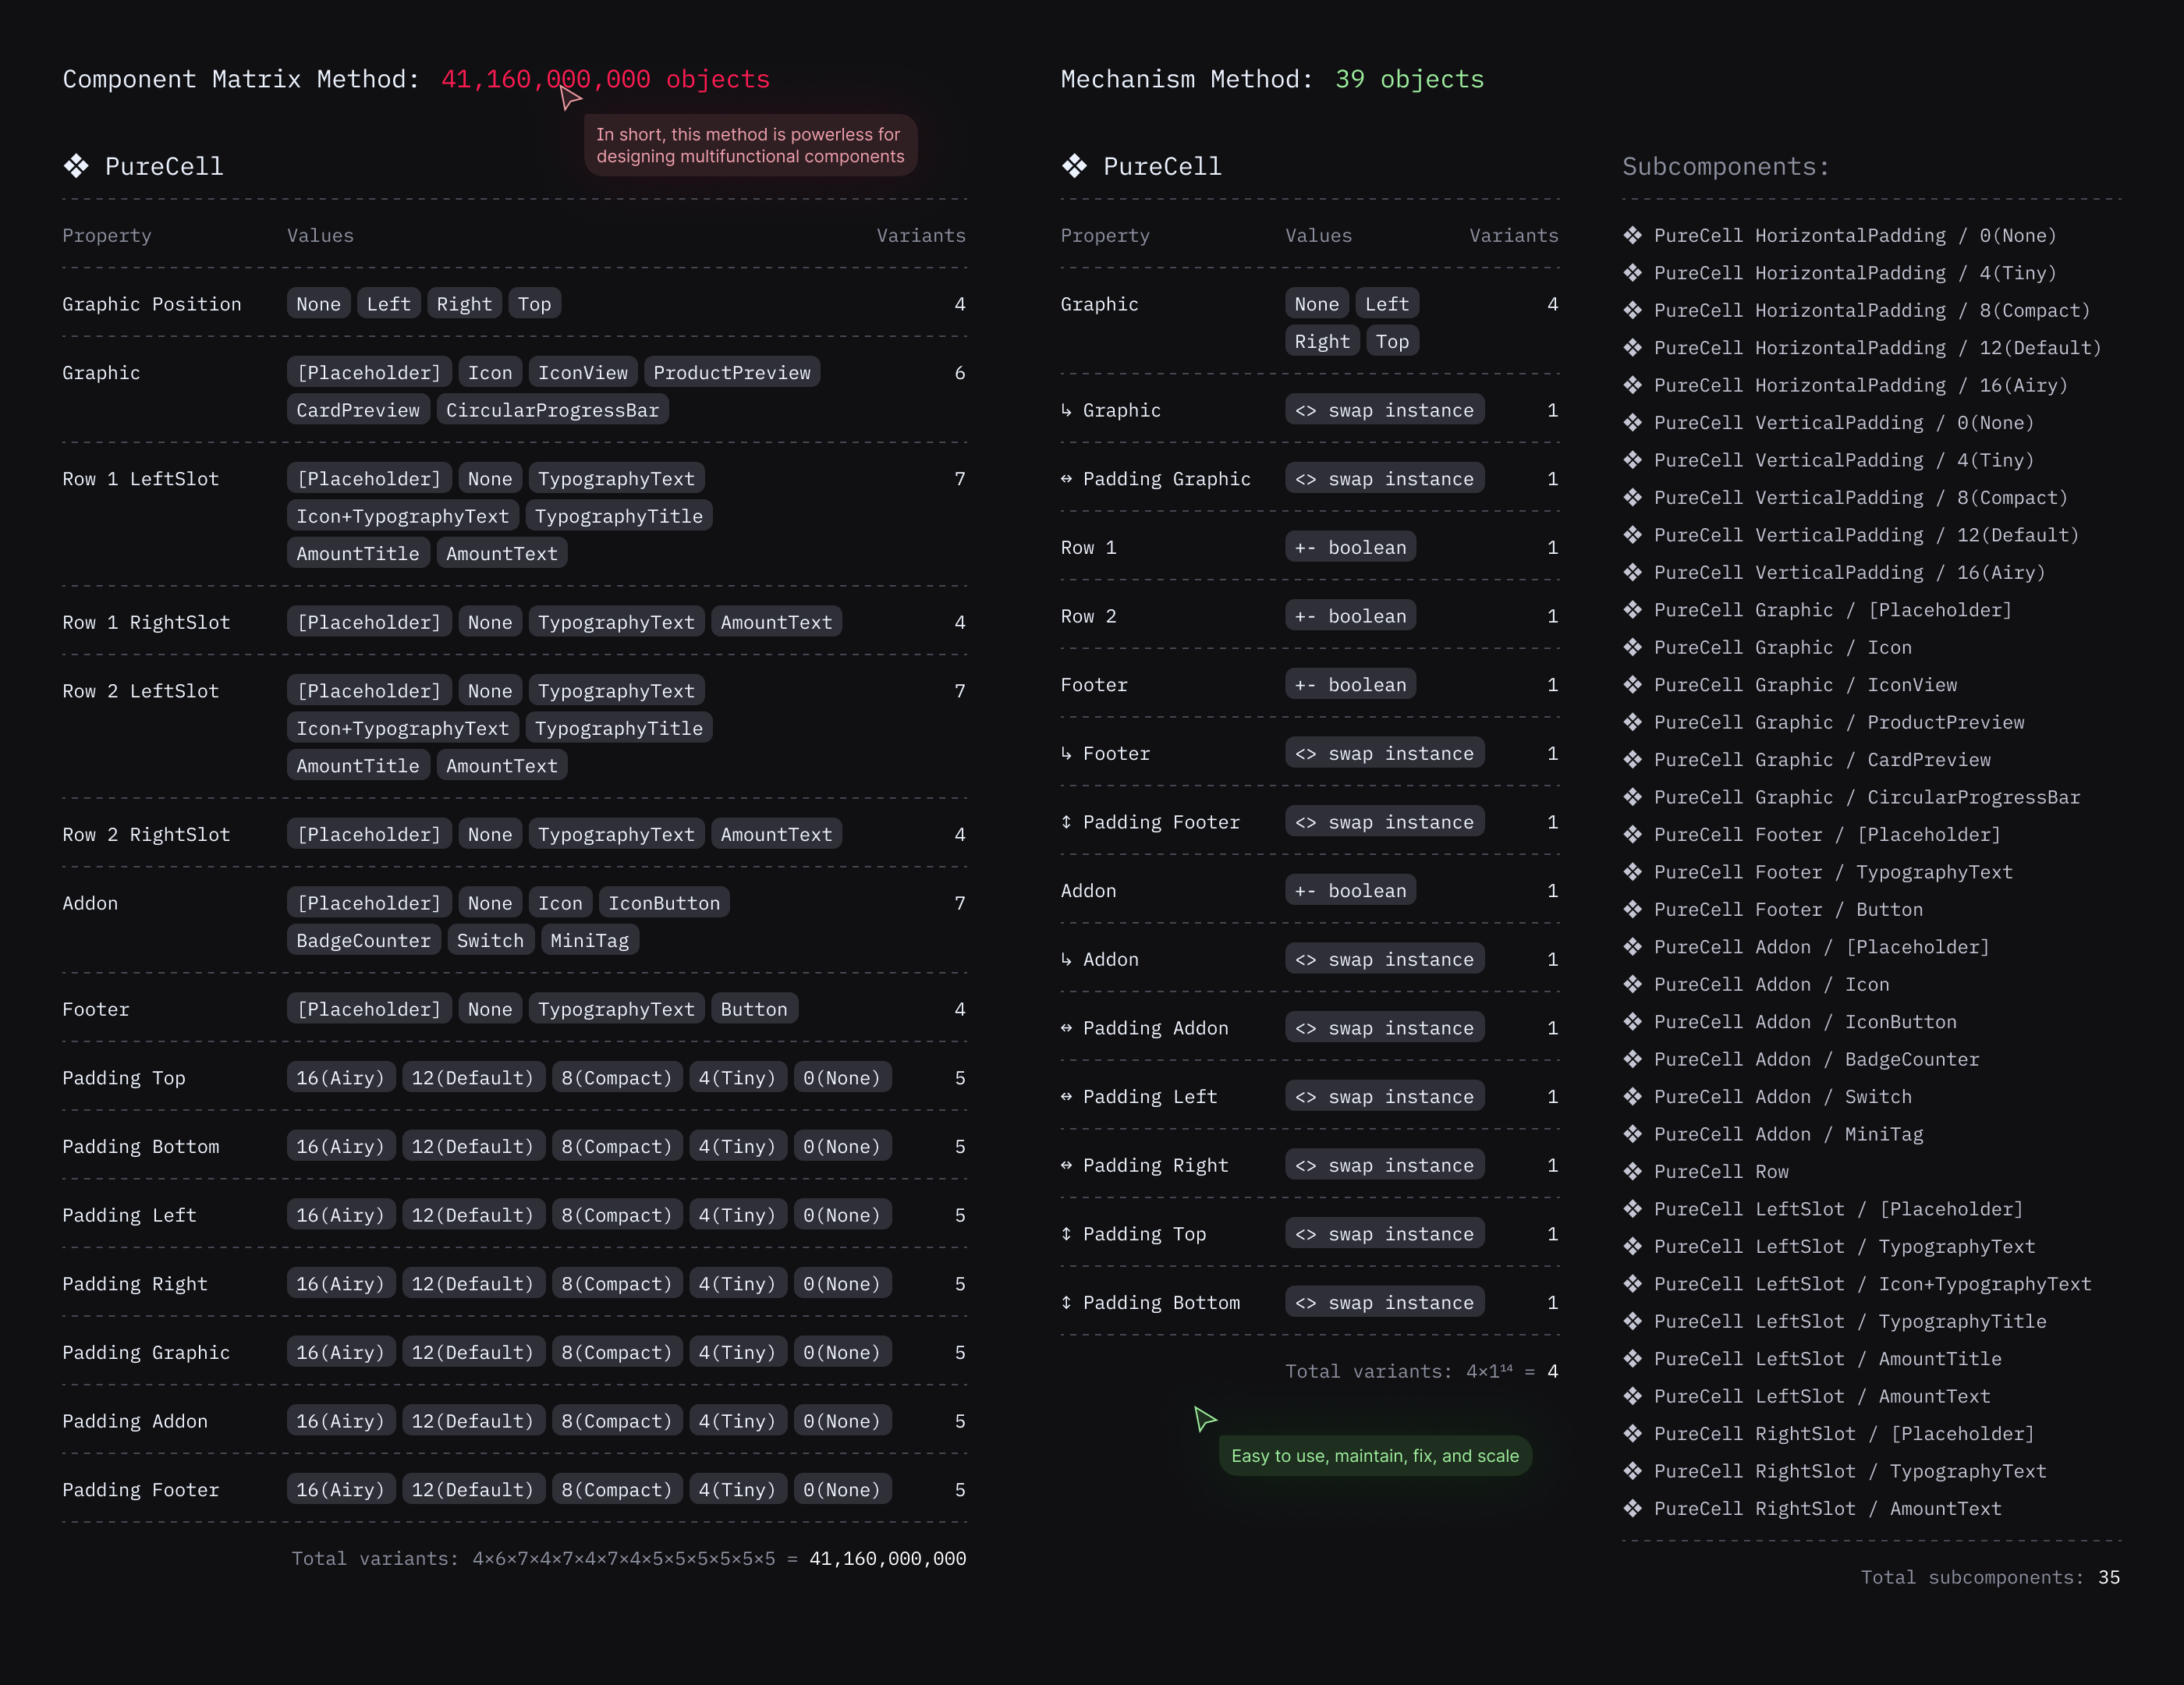This screenshot has height=1685, width=2184.
Task: Click the 16(Airy) tag in Padding Top
Action: [340, 1077]
